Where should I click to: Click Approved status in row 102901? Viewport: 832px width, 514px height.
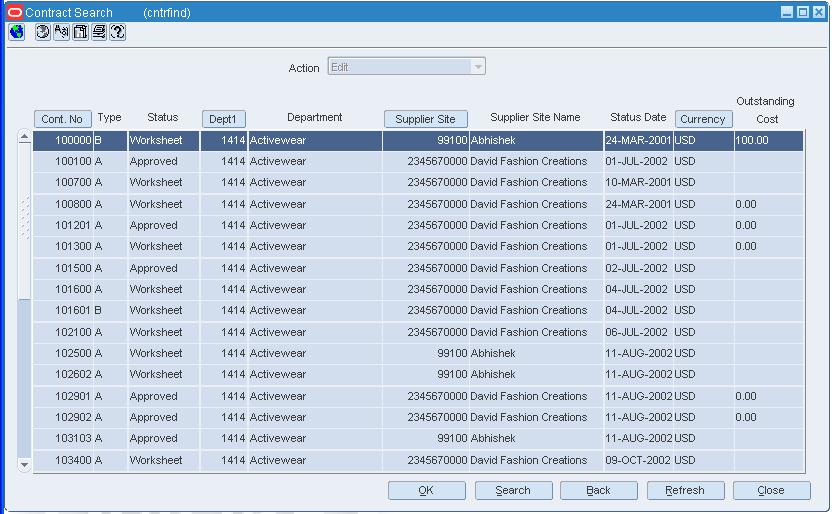pos(163,396)
